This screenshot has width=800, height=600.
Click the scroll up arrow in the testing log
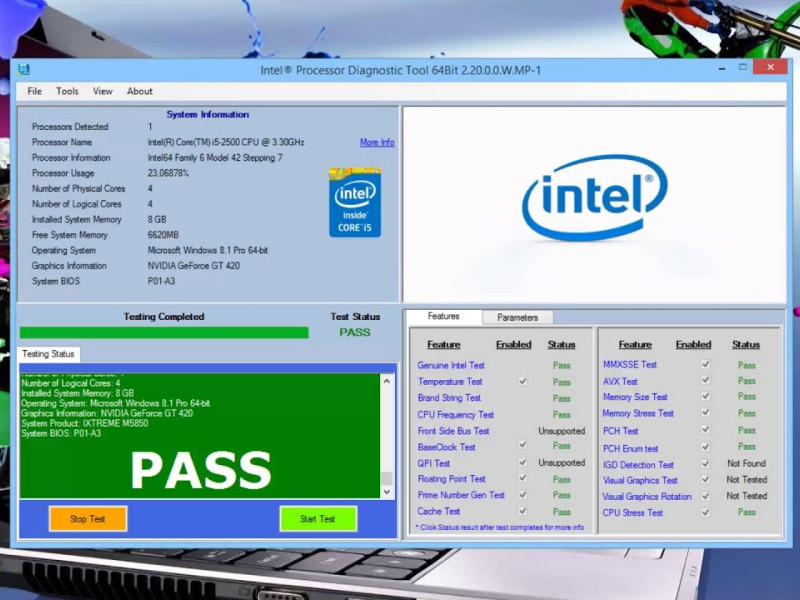(387, 381)
